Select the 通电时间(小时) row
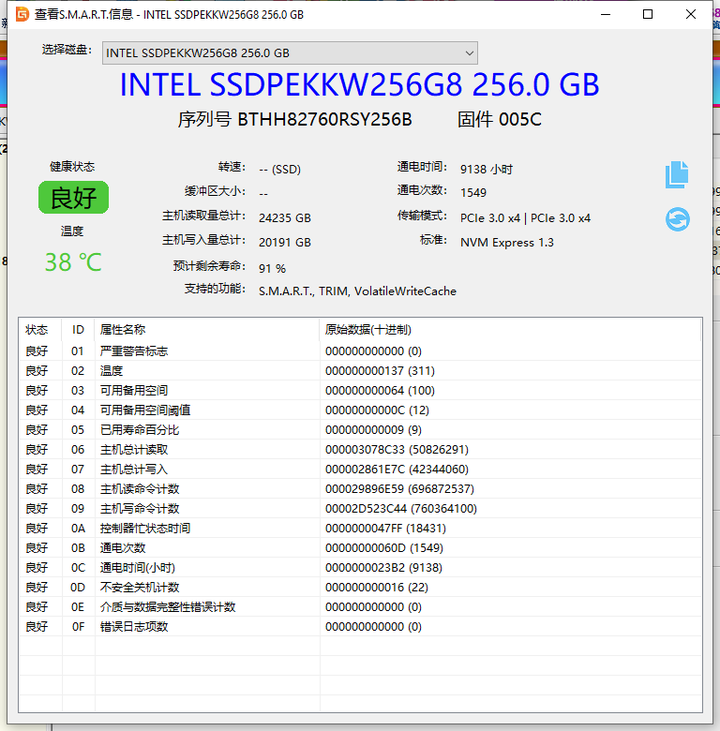Screen dimensions: 720x731 [x=360, y=567]
